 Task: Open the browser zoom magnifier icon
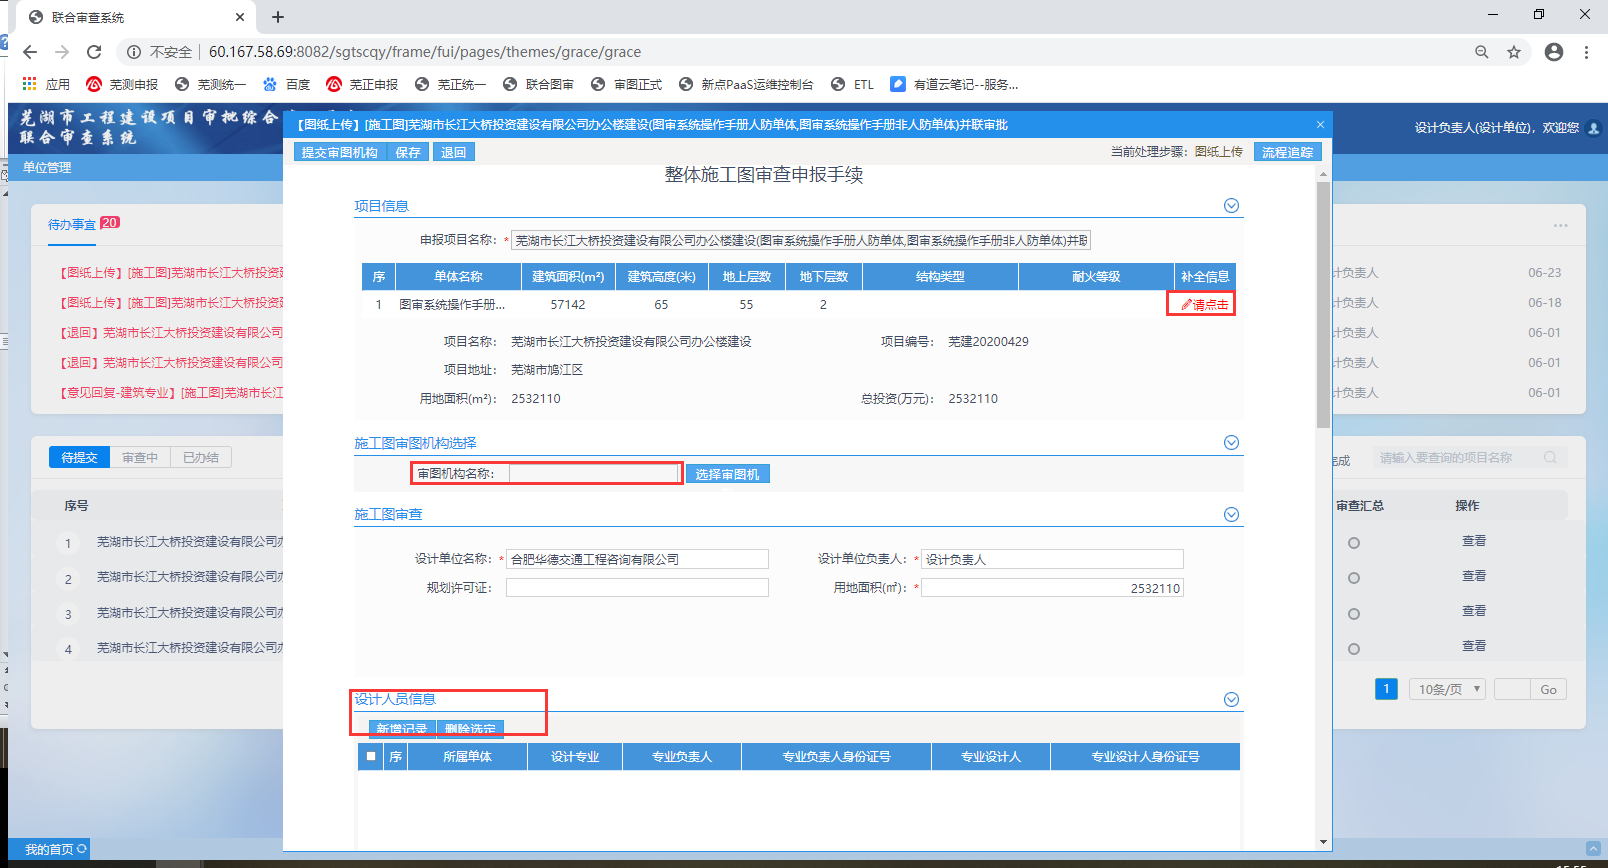coord(1482,52)
